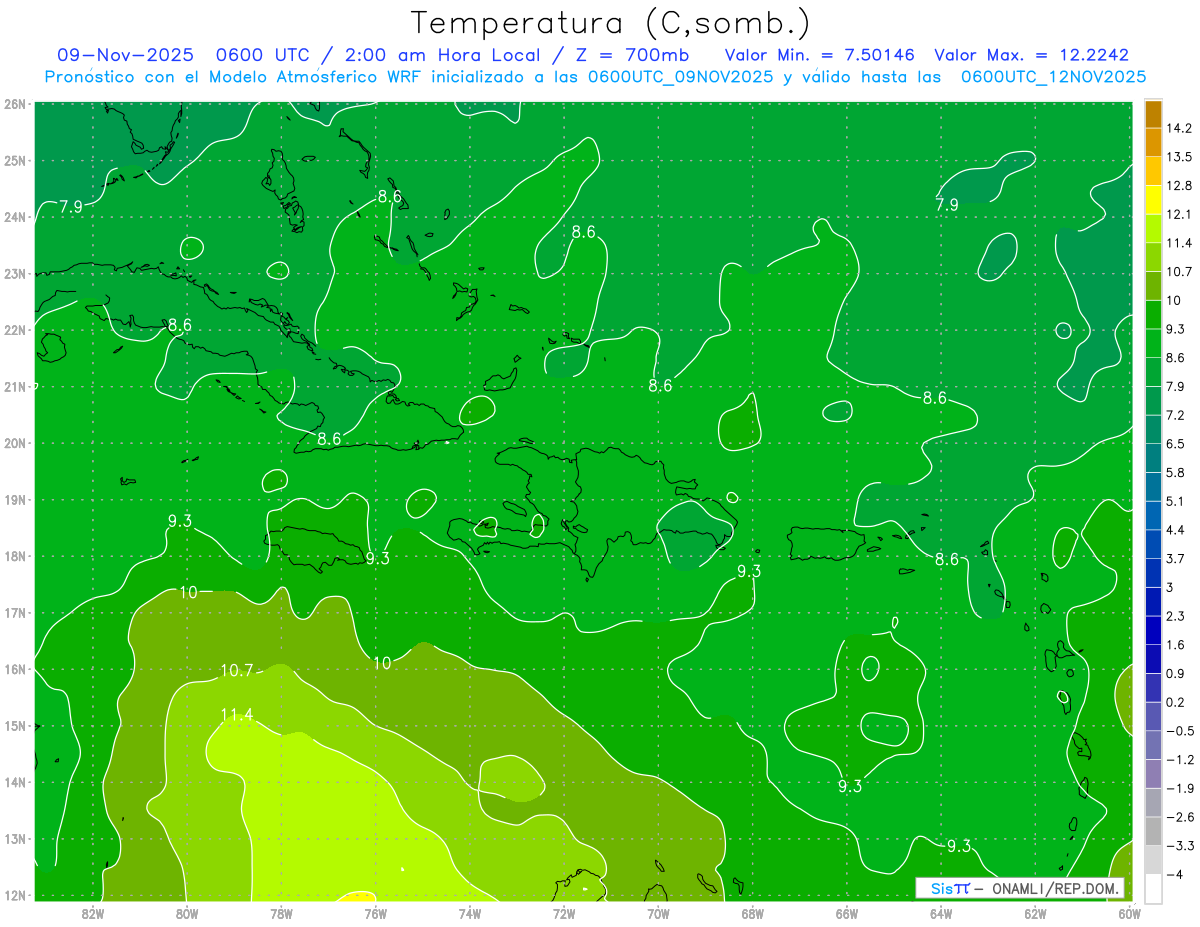Click the latitude axis label "26N"
This screenshot has width=1200, height=927.
click(x=15, y=104)
